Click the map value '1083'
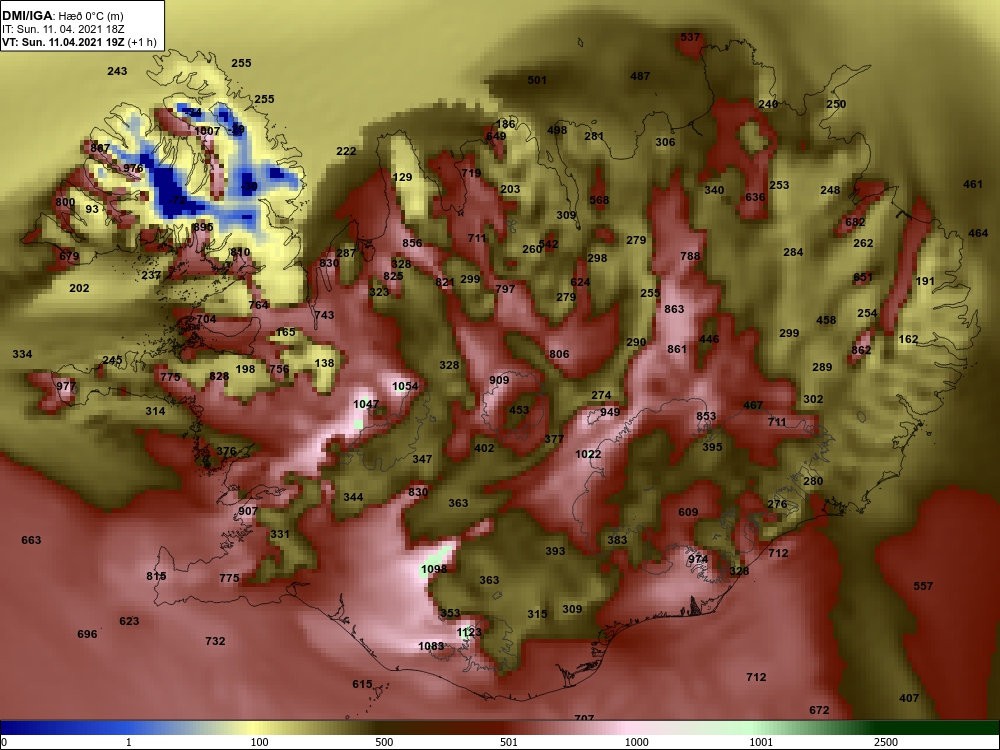 430,646
